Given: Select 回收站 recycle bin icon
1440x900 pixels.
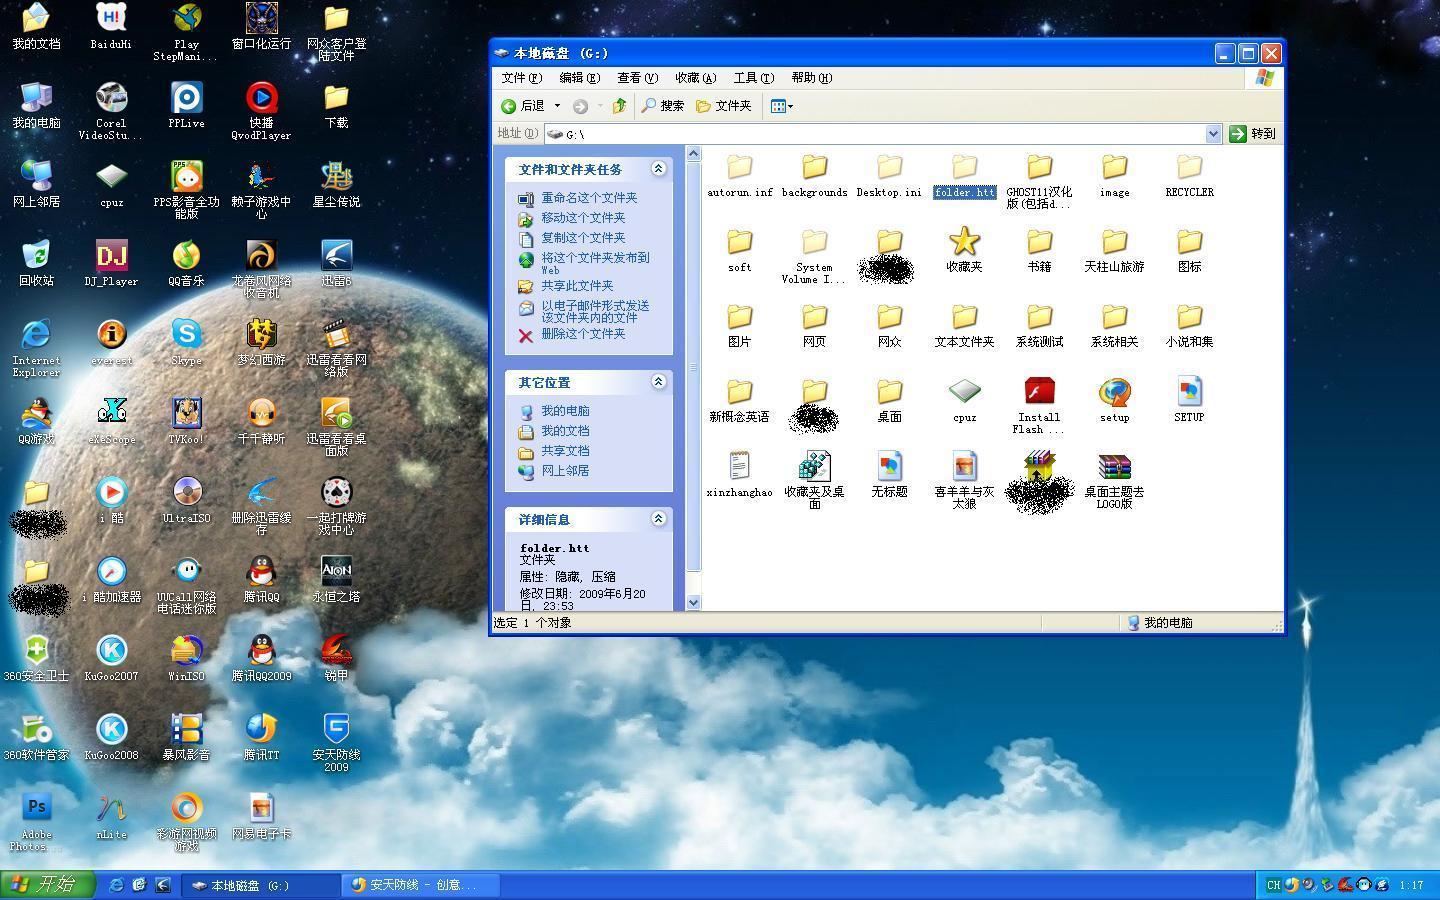Looking at the screenshot, I should tap(36, 263).
